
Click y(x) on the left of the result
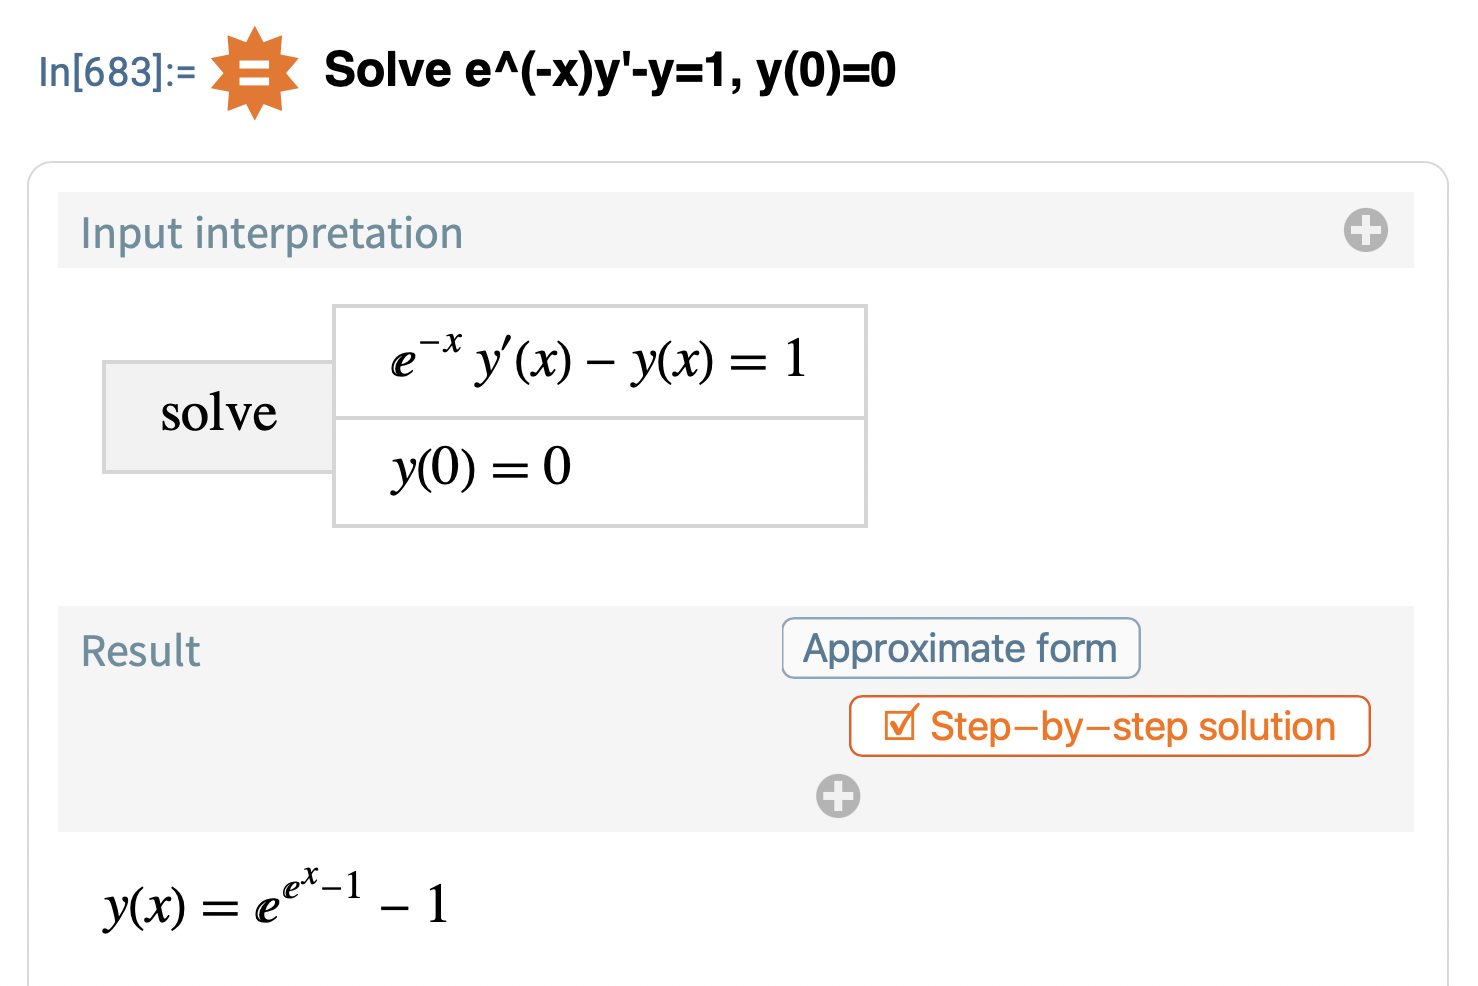[144, 907]
